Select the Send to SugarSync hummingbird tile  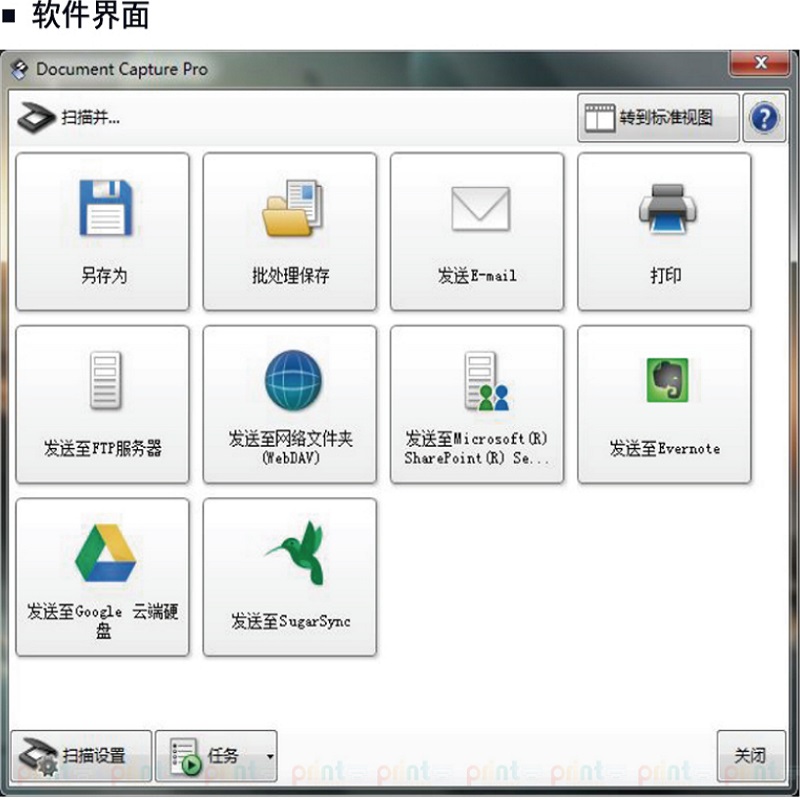coord(290,578)
